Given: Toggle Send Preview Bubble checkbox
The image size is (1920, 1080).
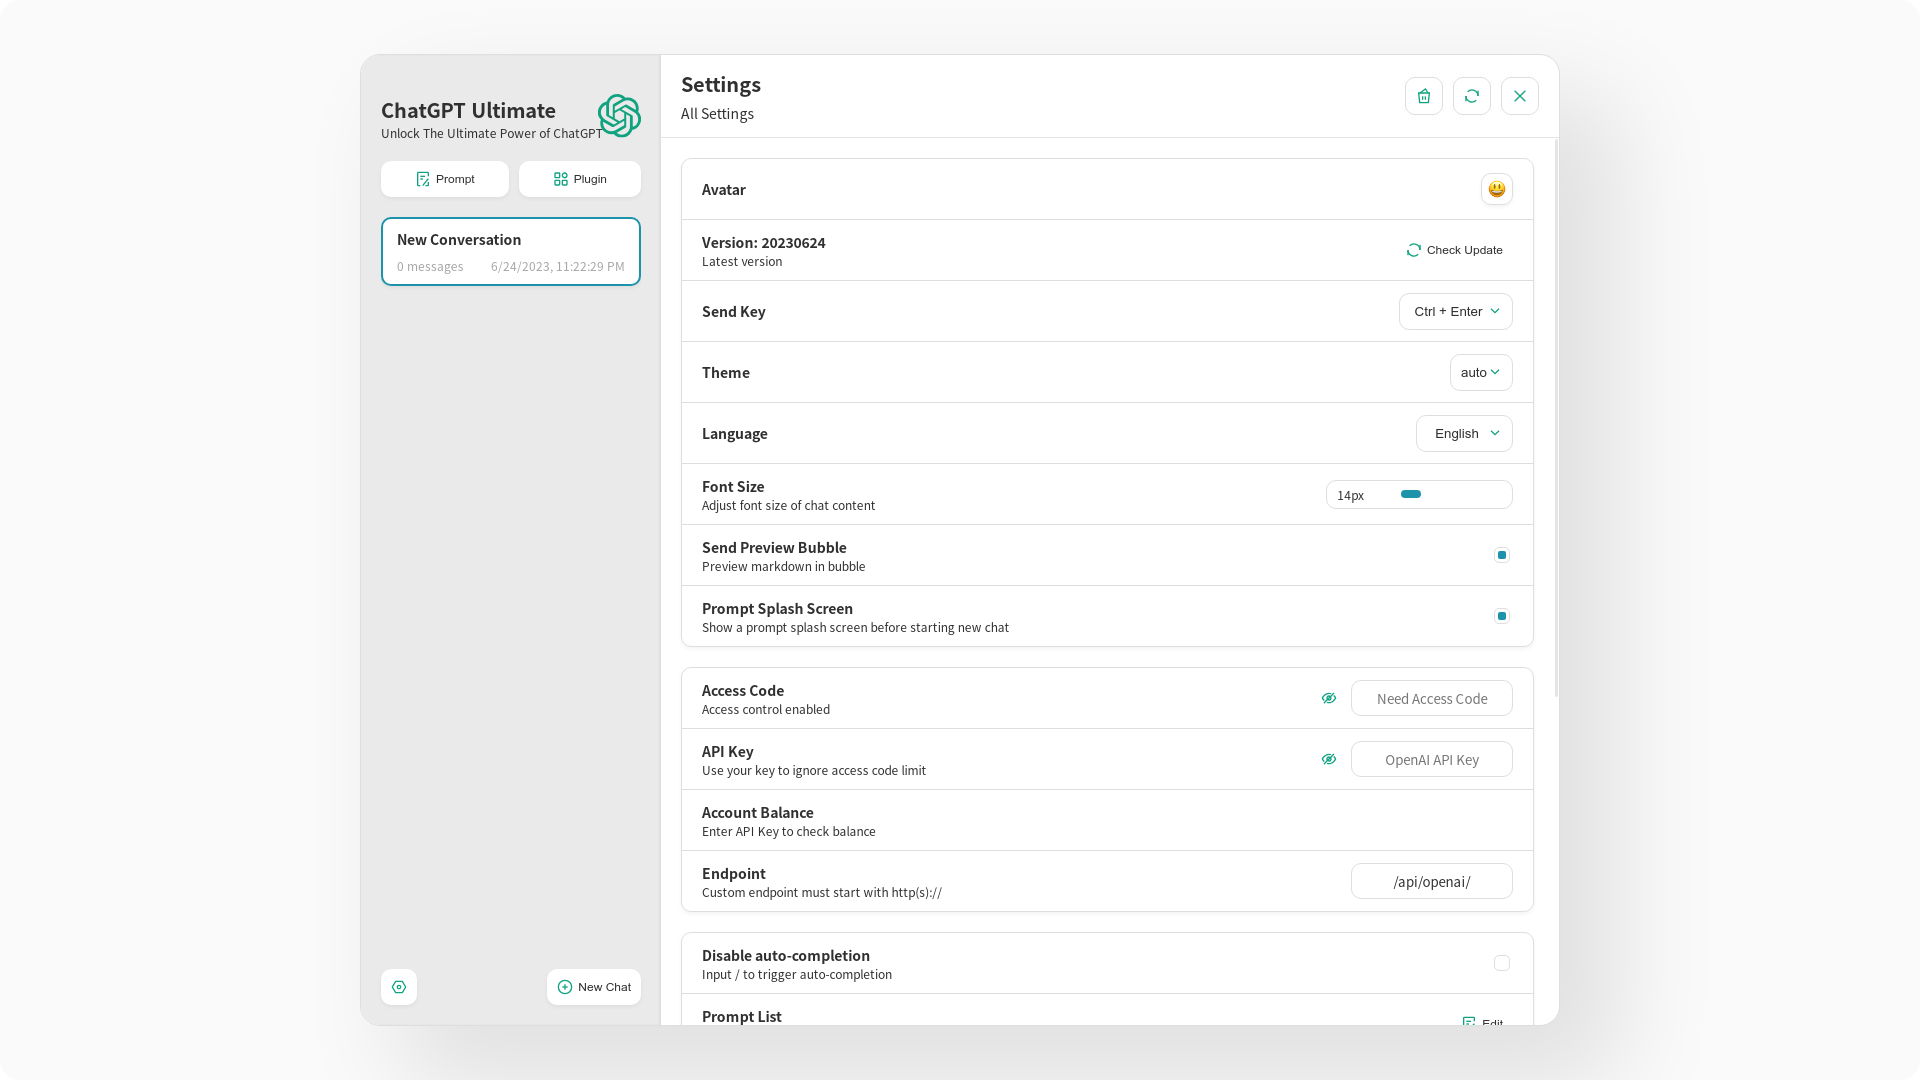Looking at the screenshot, I should click(1502, 555).
